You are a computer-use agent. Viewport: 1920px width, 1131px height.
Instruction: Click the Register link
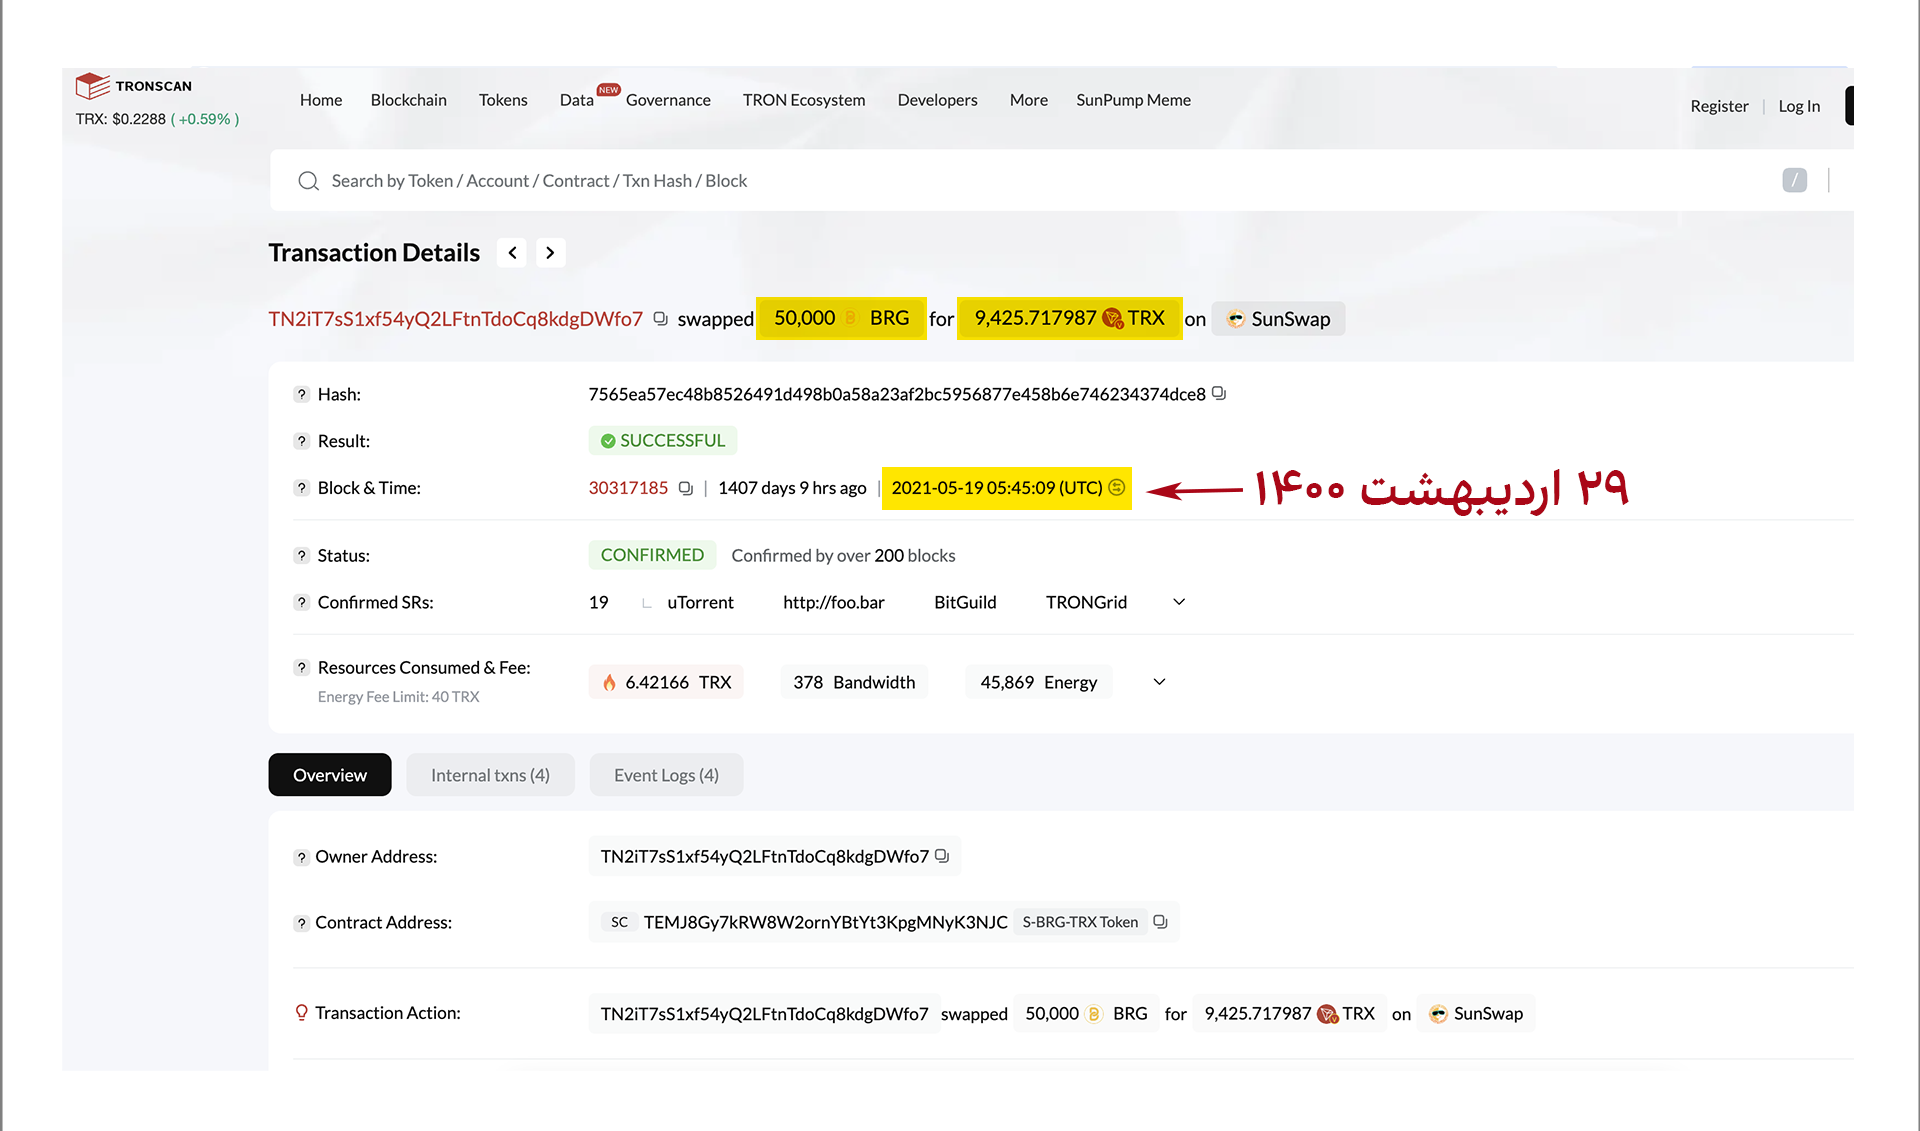click(x=1719, y=106)
